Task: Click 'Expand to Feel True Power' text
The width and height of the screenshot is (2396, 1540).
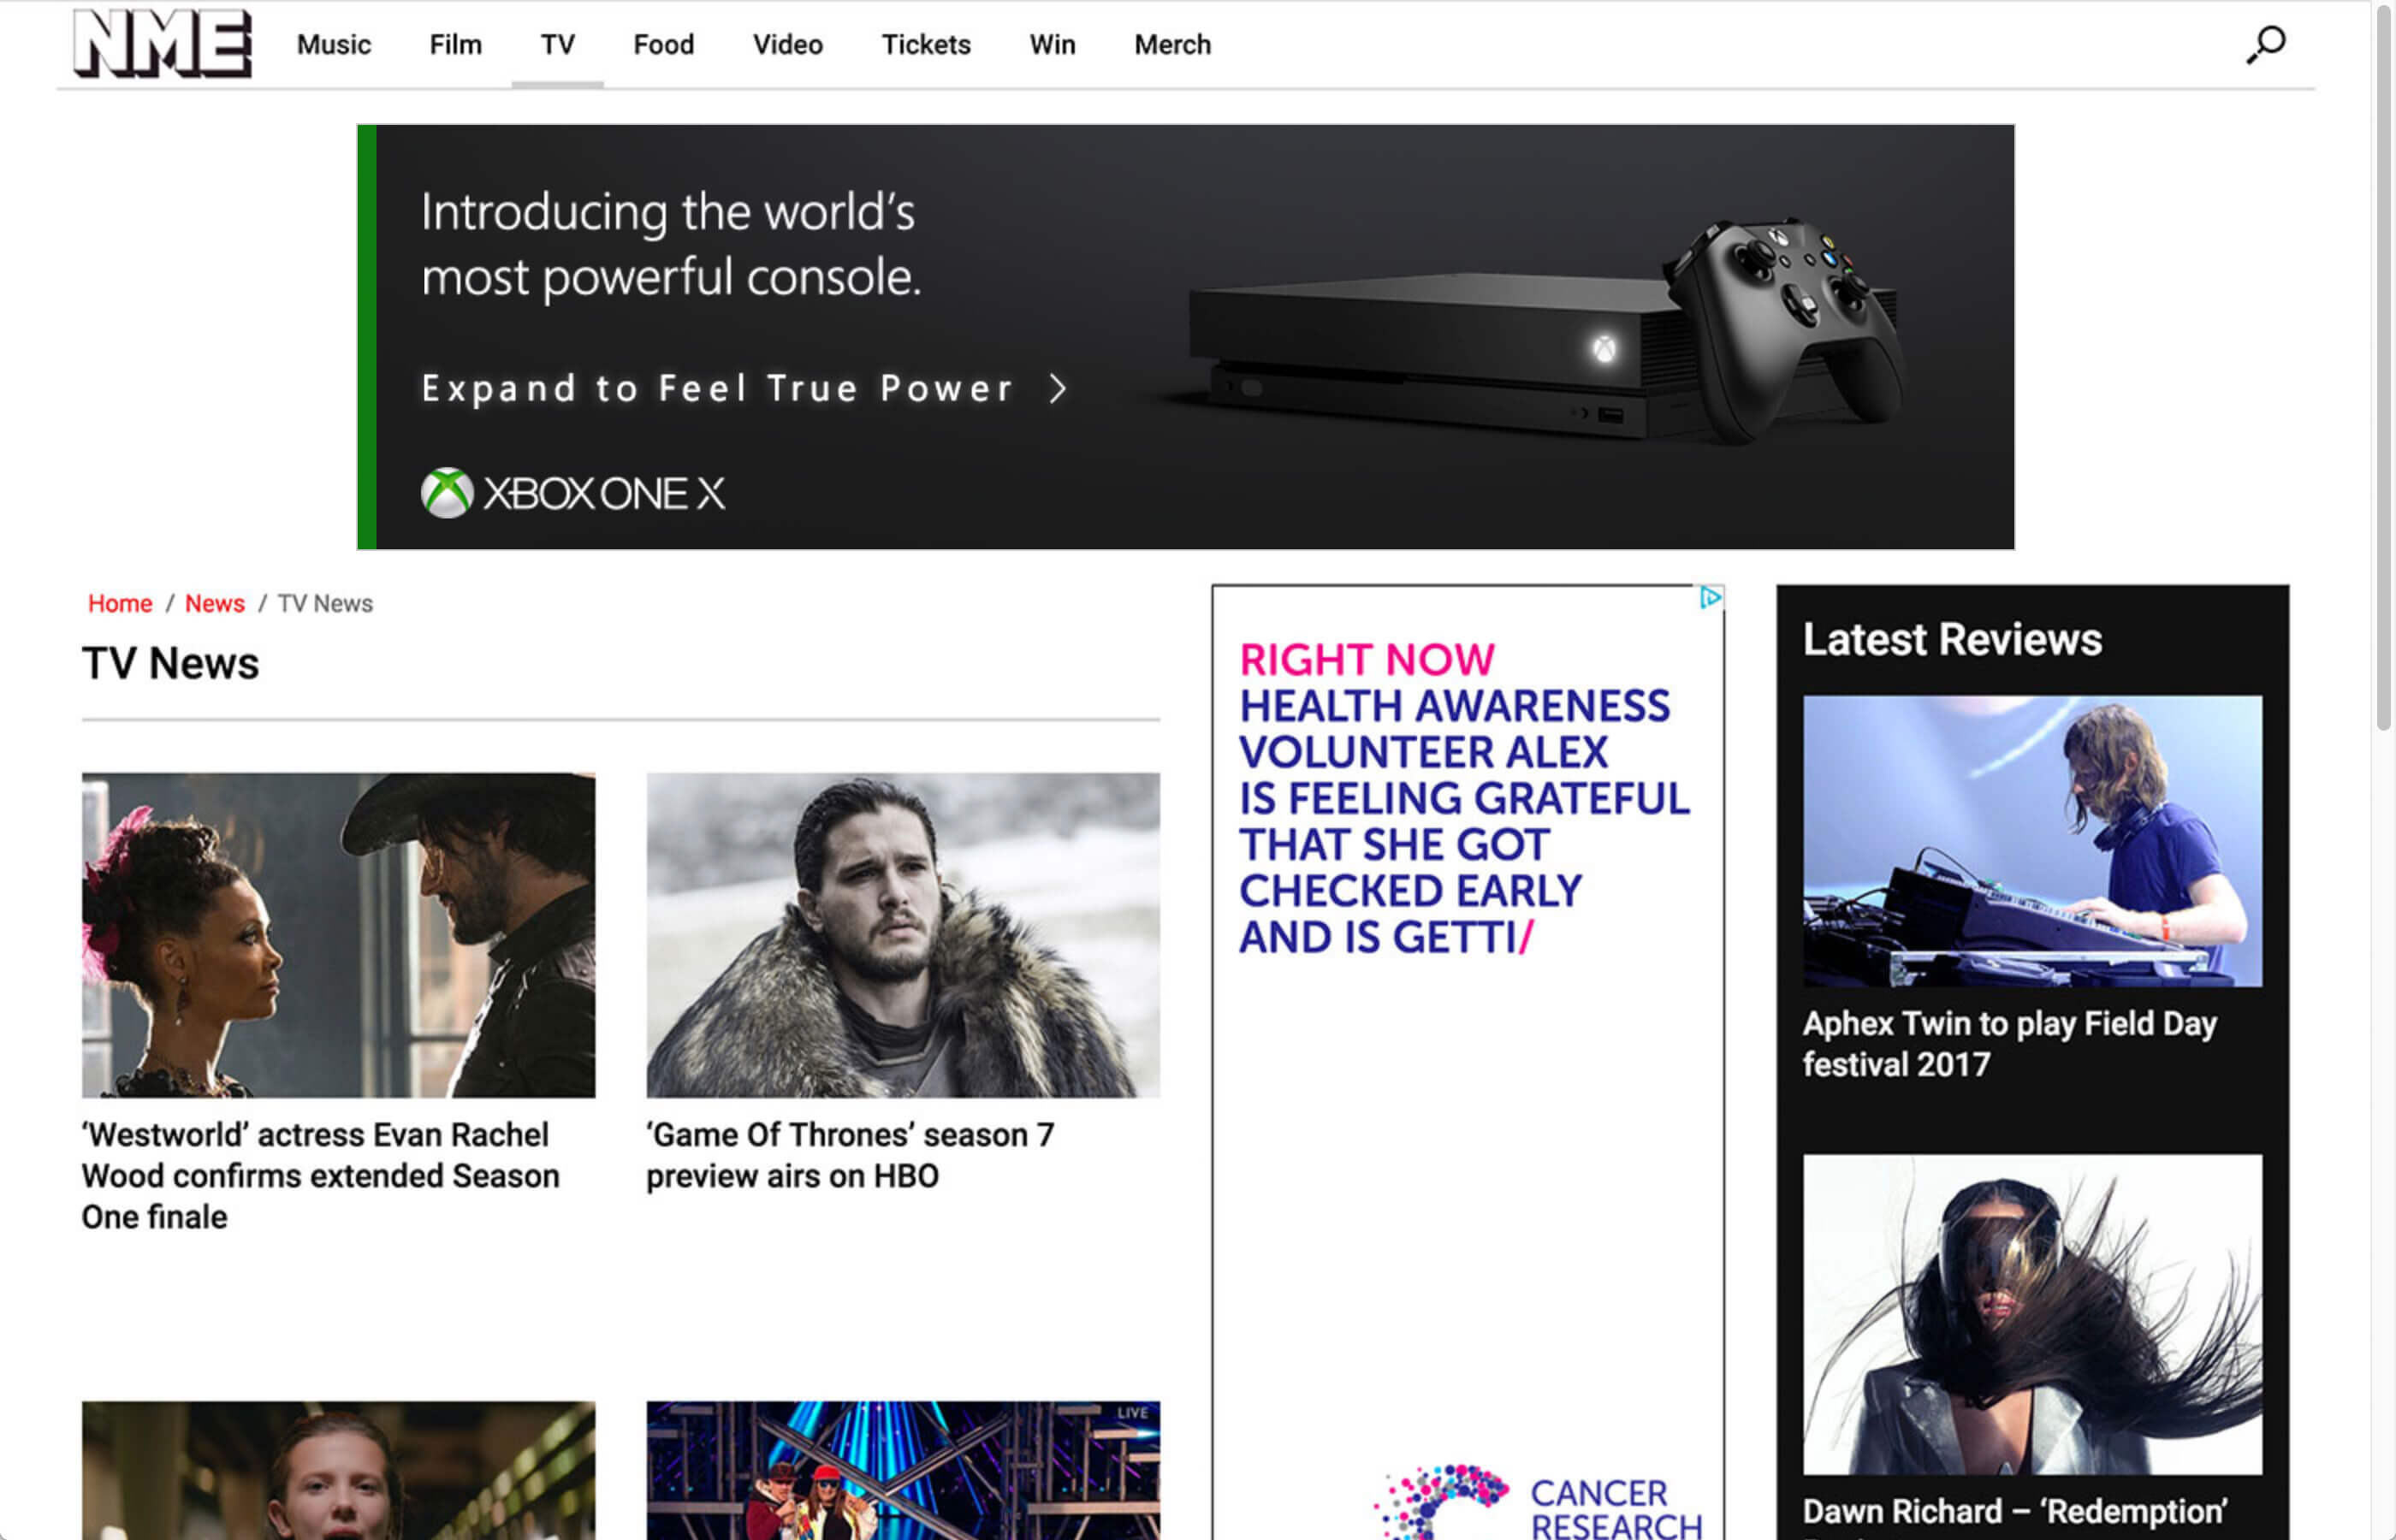Action: tap(718, 388)
